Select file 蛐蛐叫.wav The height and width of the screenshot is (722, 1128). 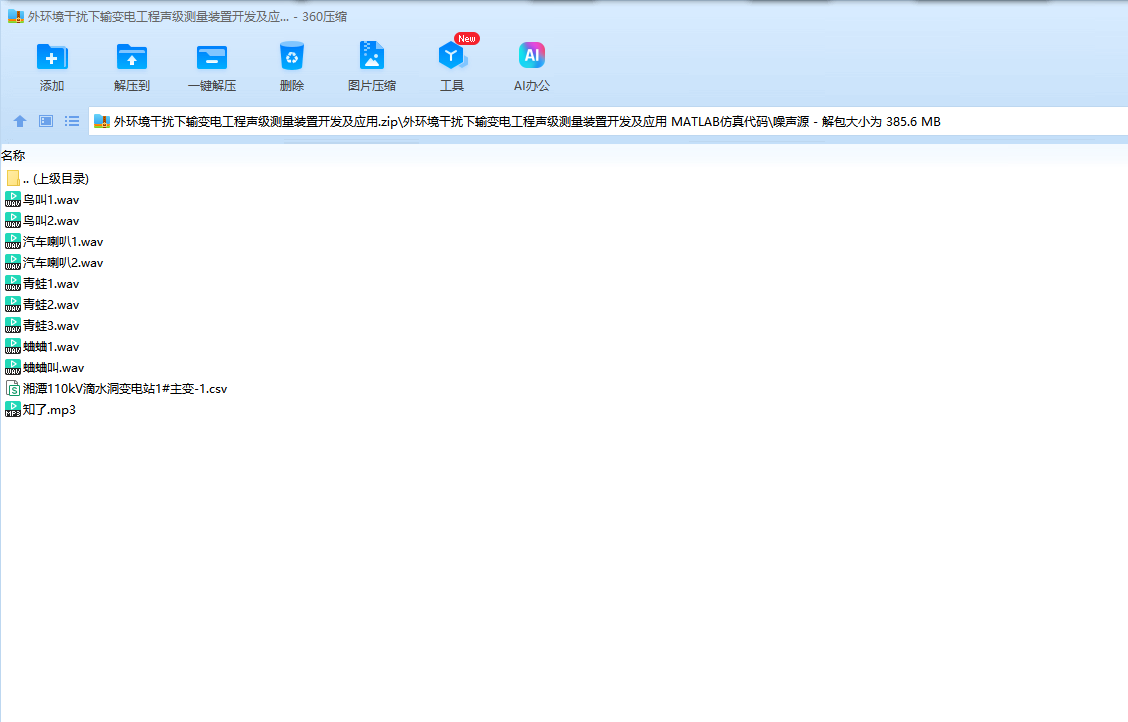click(45, 367)
